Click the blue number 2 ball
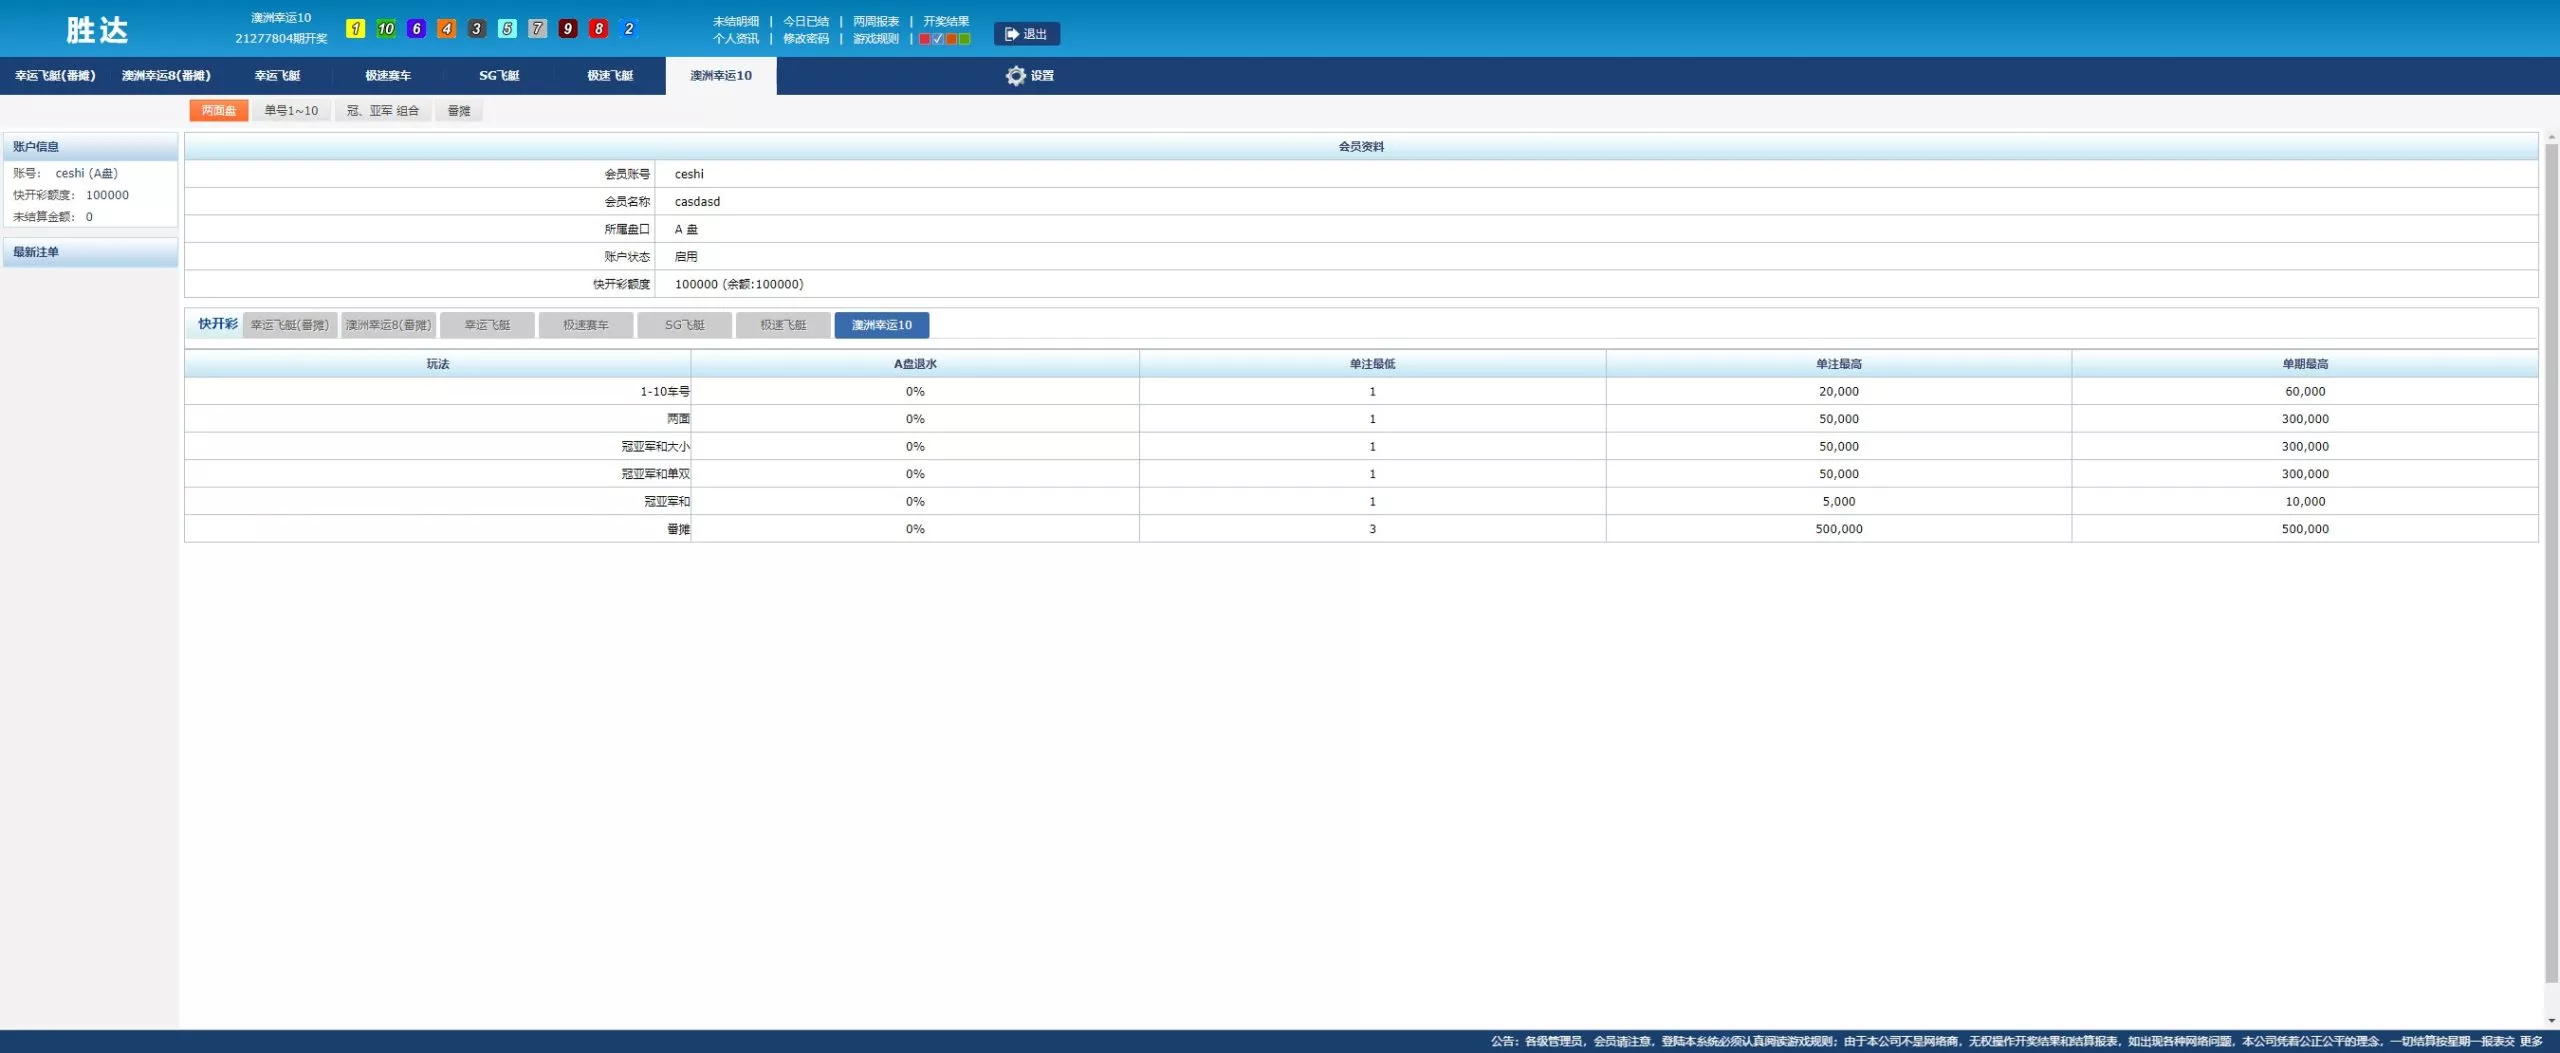The width and height of the screenshot is (2560, 1053). point(628,29)
